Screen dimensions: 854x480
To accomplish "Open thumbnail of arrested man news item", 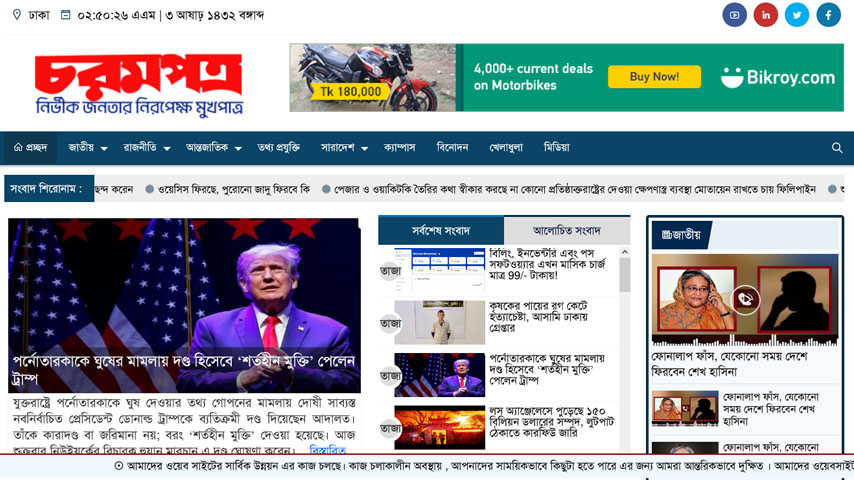I will coord(440,322).
